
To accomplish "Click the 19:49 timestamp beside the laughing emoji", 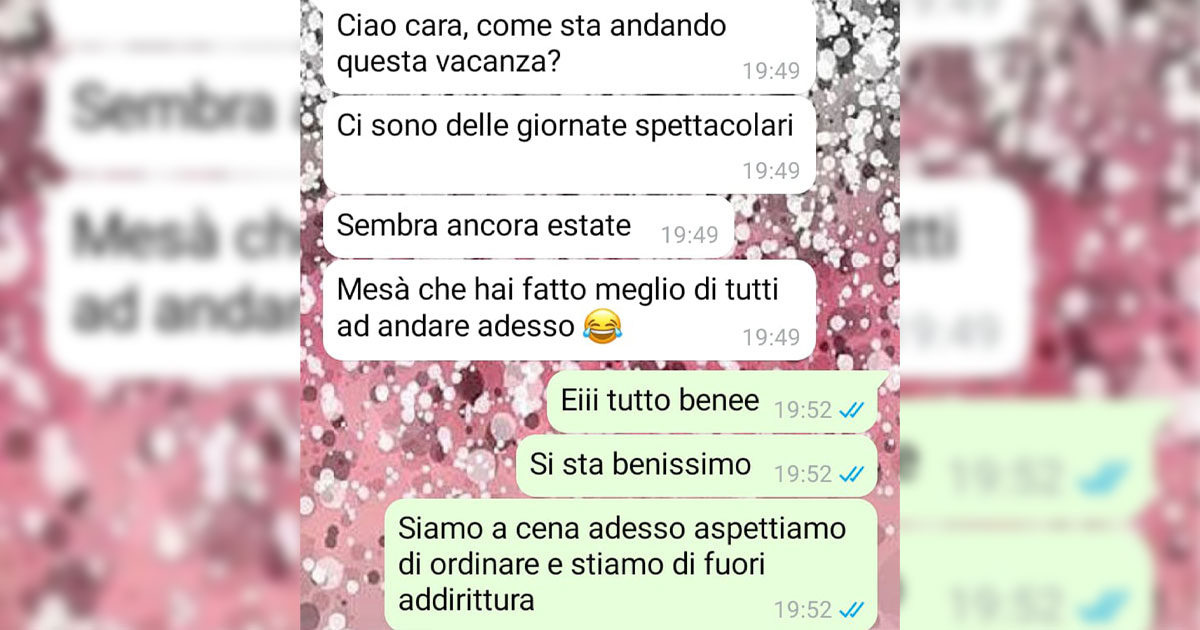I will coord(771,337).
